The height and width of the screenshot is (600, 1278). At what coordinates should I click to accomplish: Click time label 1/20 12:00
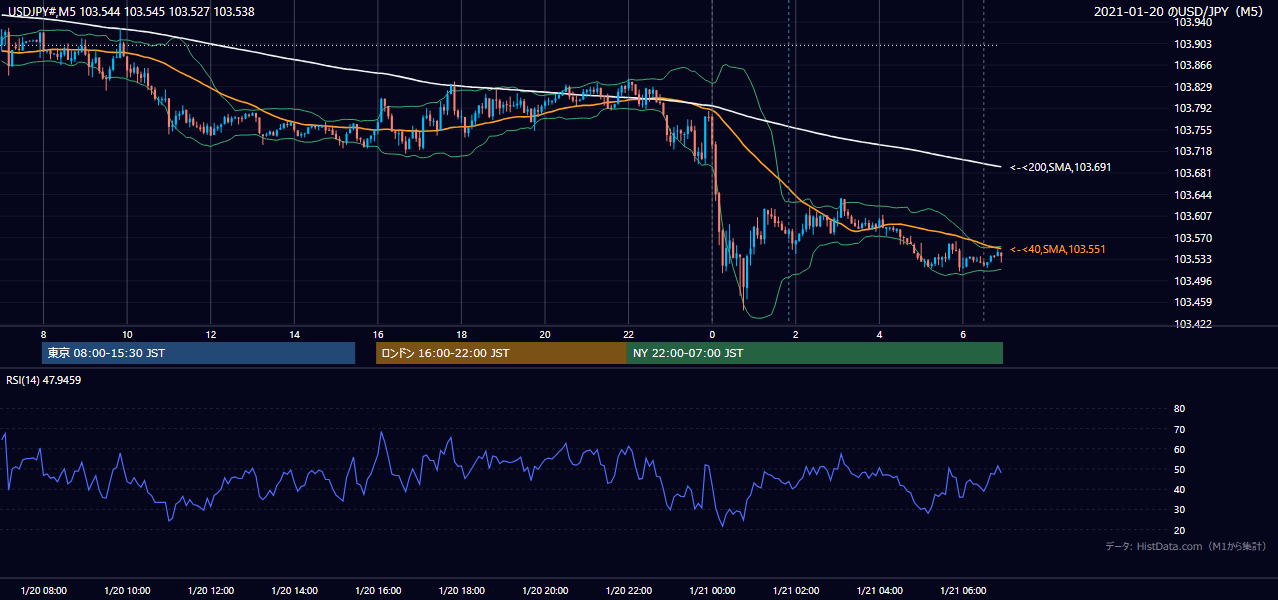[x=210, y=591]
